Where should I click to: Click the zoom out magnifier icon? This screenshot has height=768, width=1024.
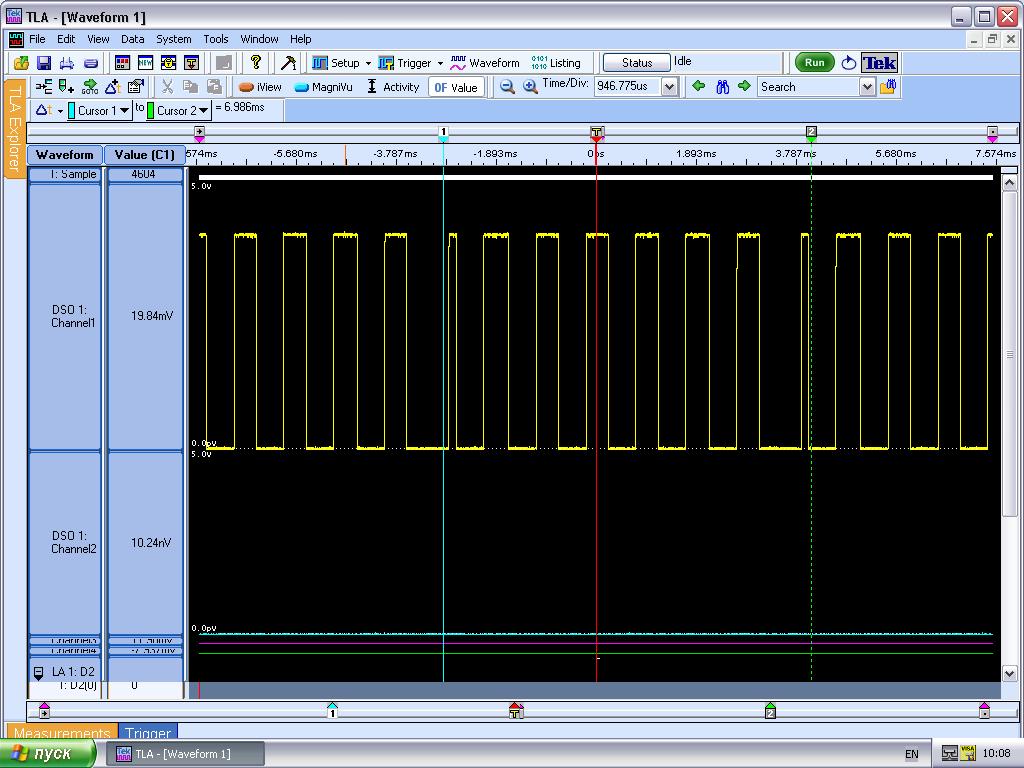pyautogui.click(x=507, y=87)
